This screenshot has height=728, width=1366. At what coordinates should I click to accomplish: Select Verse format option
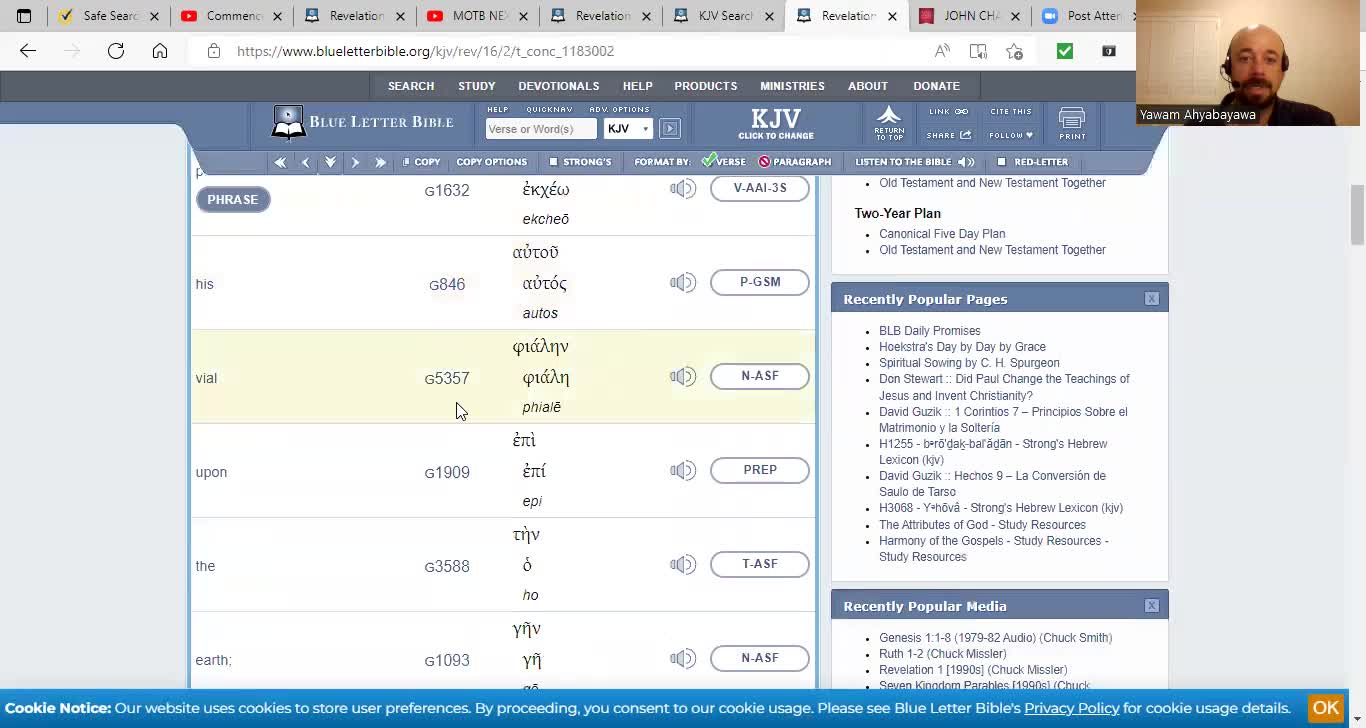724,162
